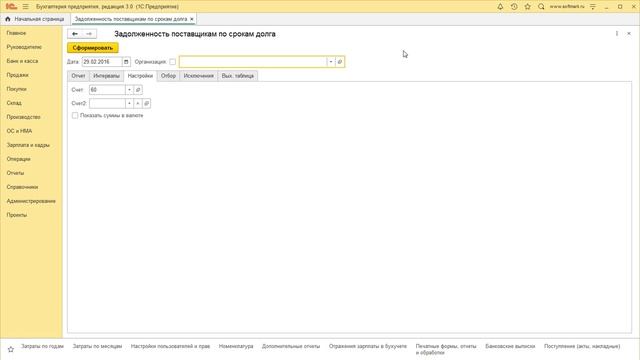Click the Счет2 input field
640x360 pixels.
107,104
